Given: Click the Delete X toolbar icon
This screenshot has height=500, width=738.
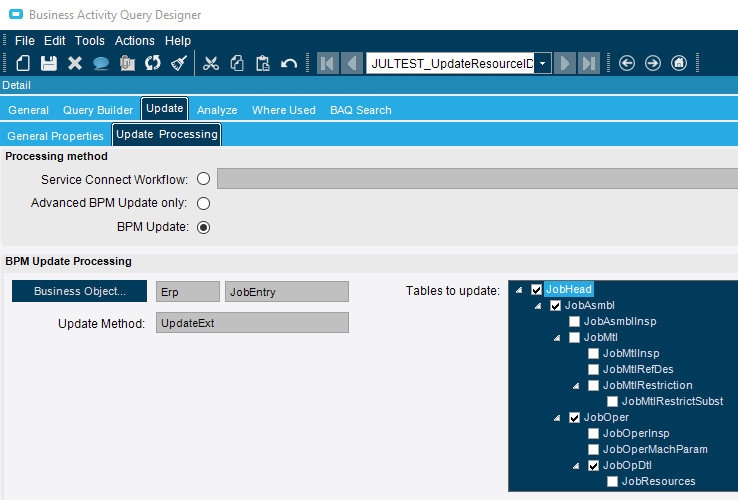Looking at the screenshot, I should pos(74,63).
